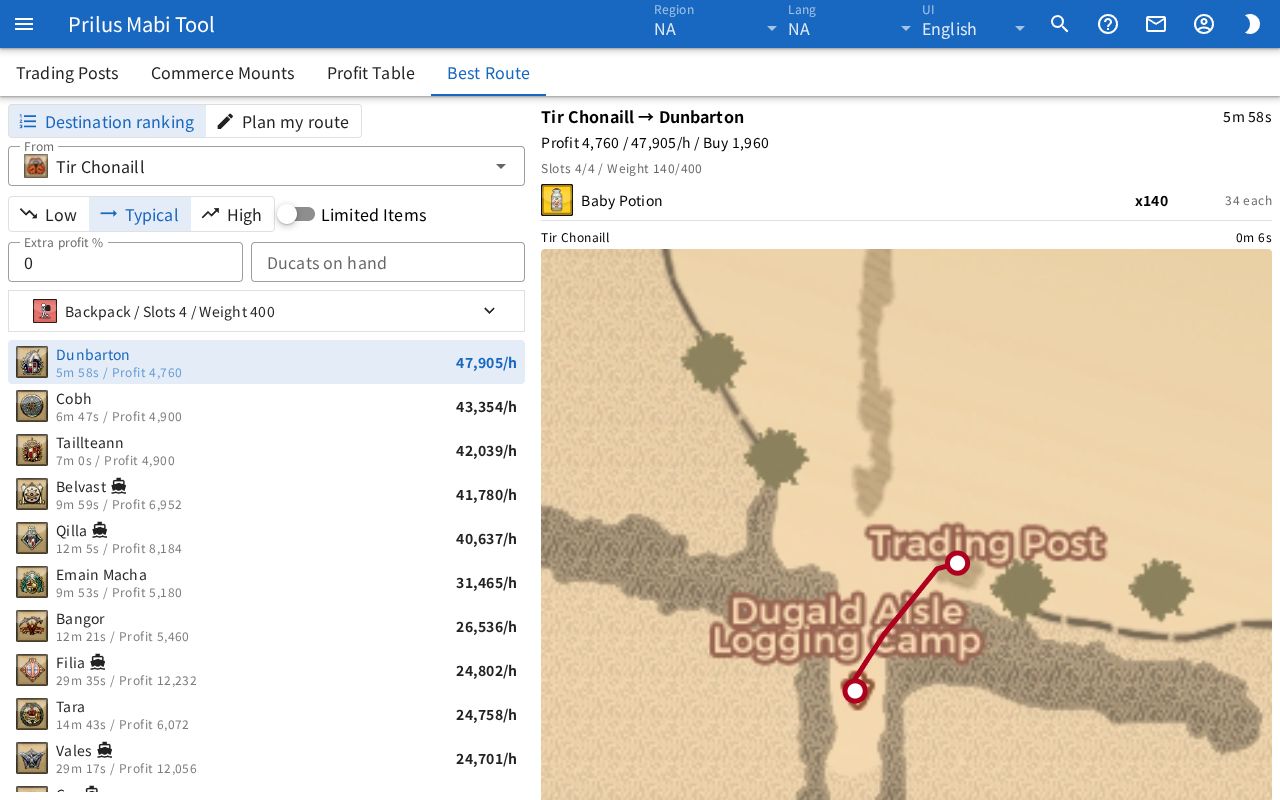
Task: Click the ship icon next to Belvast
Action: (119, 486)
